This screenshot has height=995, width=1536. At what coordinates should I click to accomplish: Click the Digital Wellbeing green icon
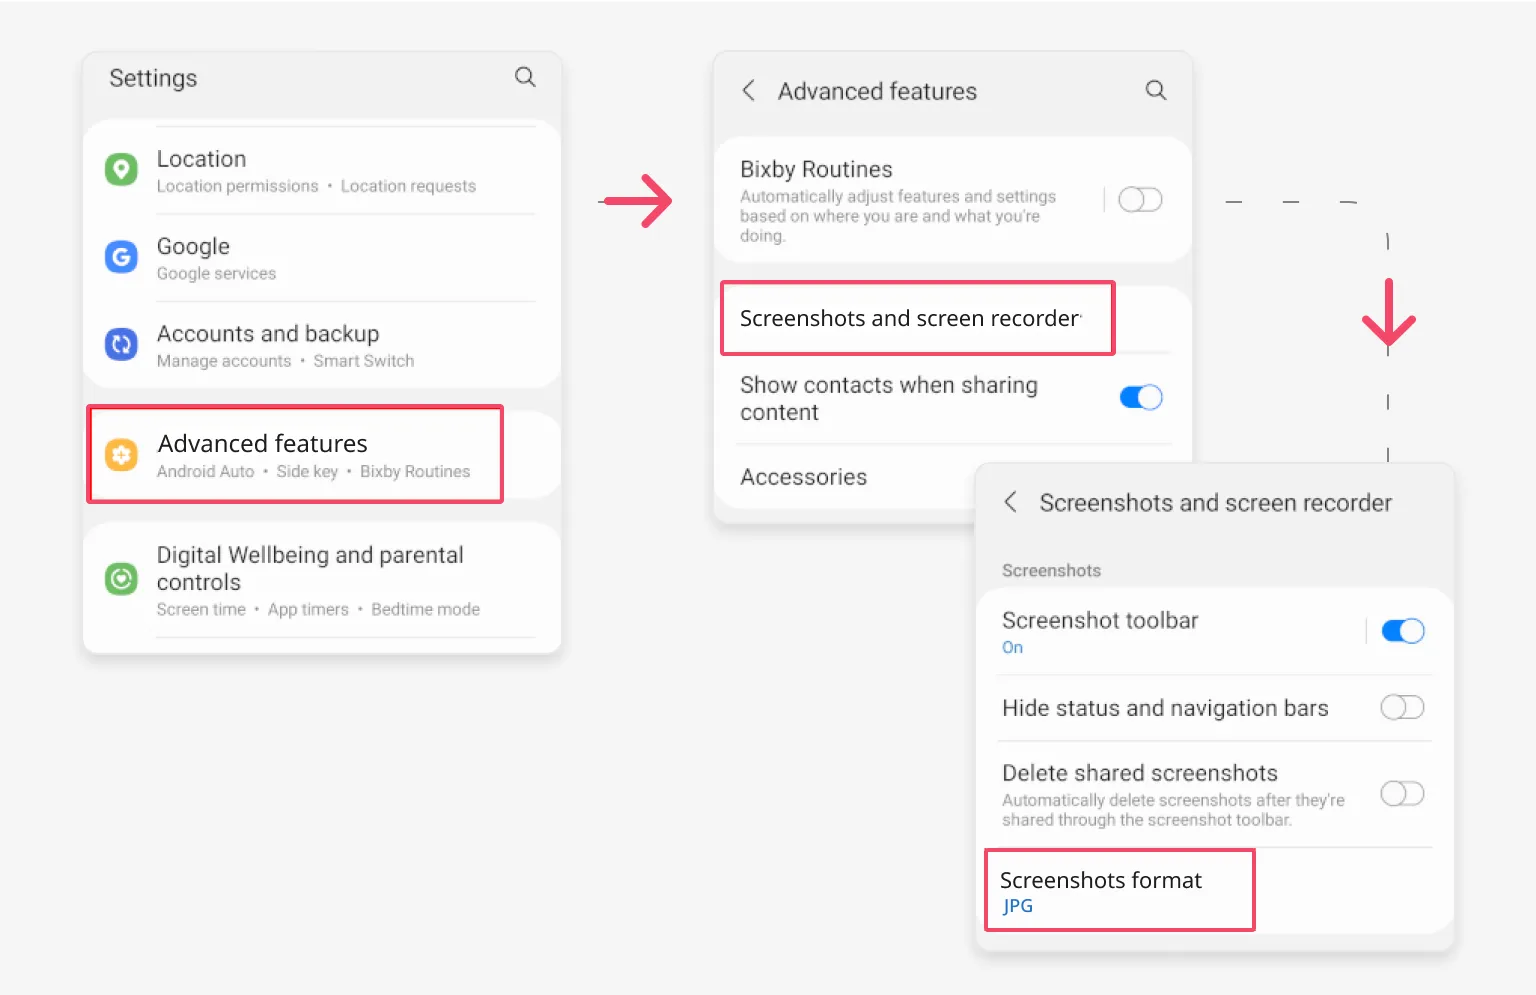click(x=121, y=578)
